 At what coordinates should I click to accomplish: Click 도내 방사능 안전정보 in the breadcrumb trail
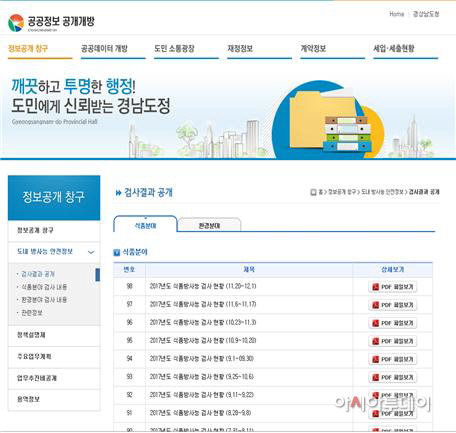pyautogui.click(x=382, y=192)
